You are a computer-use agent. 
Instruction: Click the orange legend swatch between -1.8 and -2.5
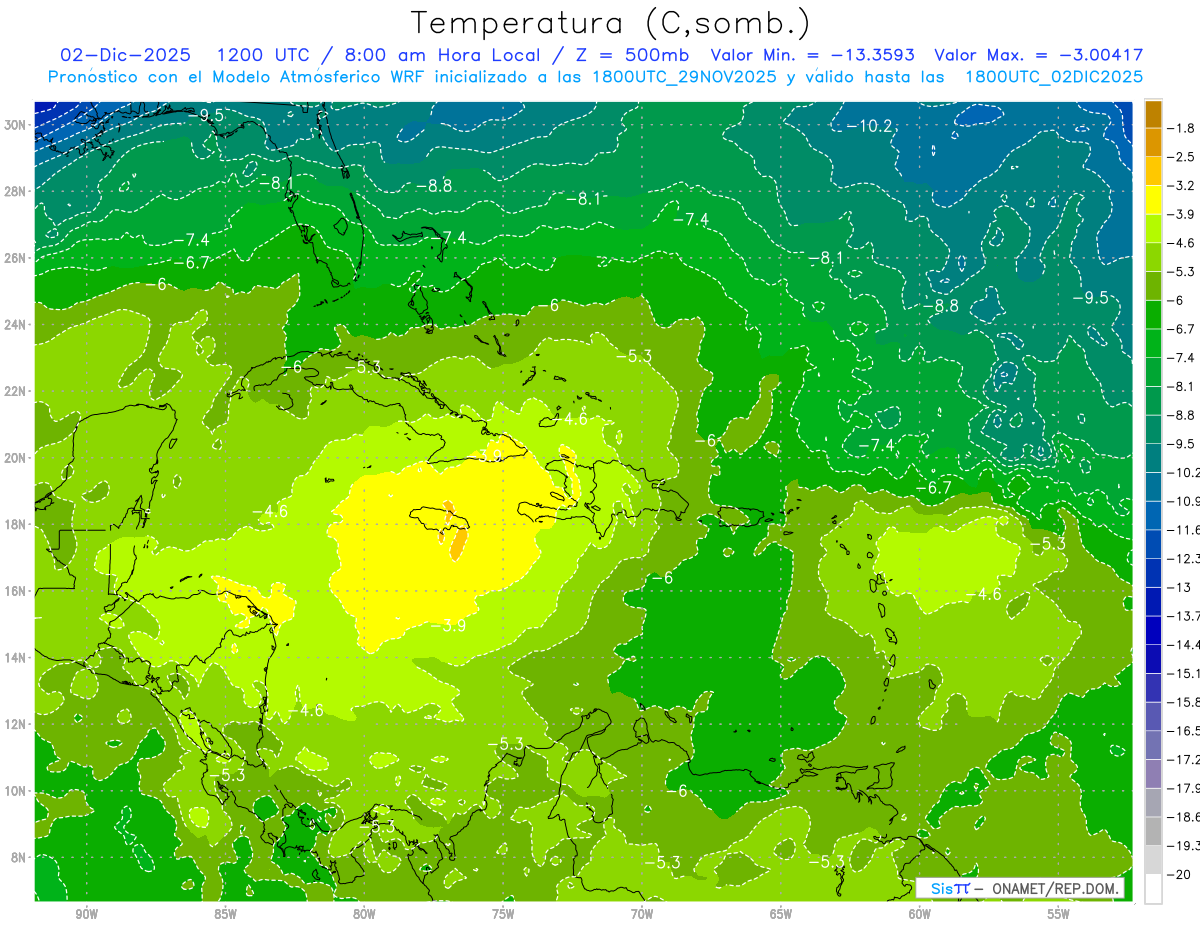pyautogui.click(x=1153, y=142)
